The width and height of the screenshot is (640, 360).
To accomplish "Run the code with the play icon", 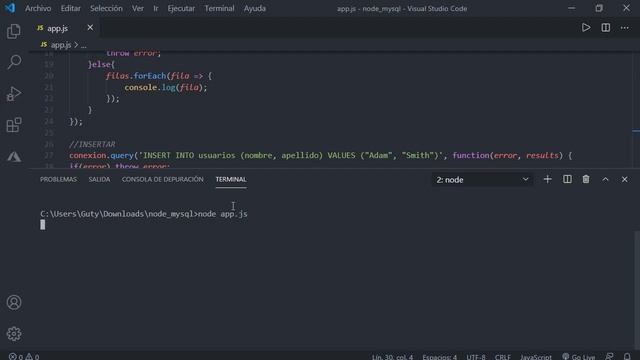I will (586, 28).
